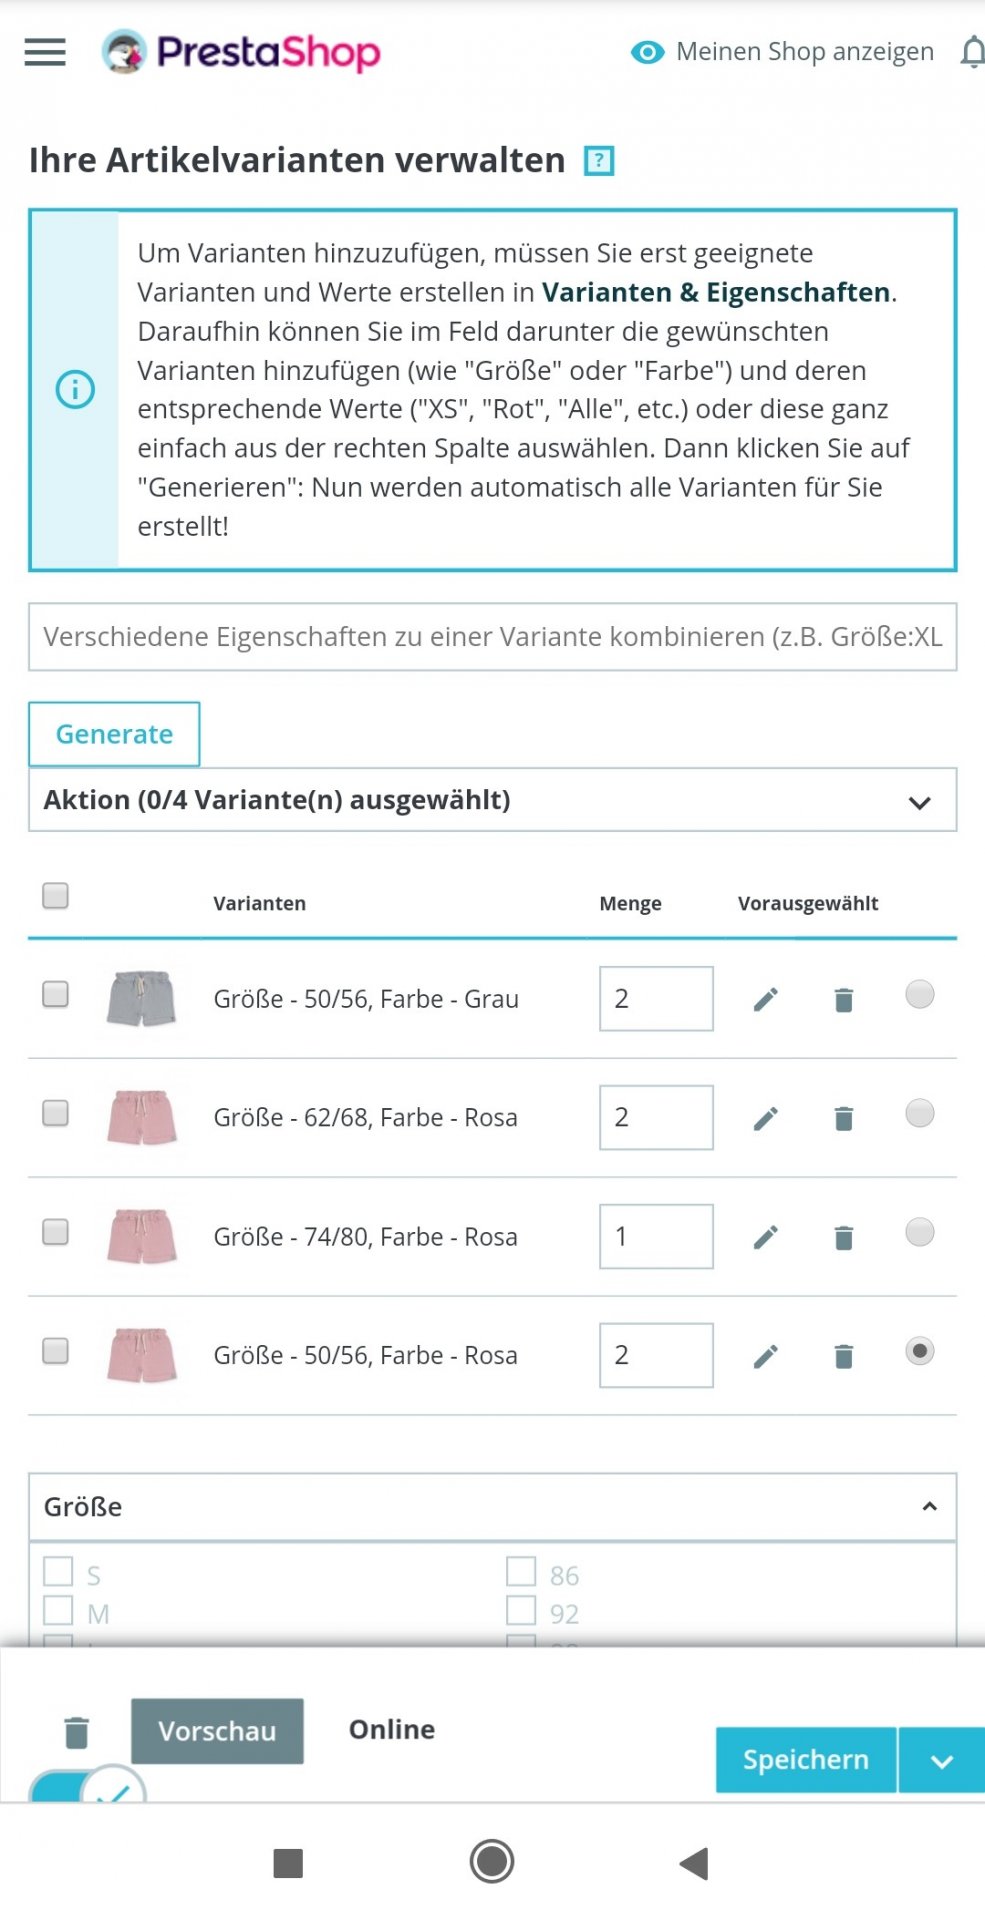Tick the checkbox for 50/56 Grau
Viewport: 985px width, 1920px height.
(x=56, y=994)
